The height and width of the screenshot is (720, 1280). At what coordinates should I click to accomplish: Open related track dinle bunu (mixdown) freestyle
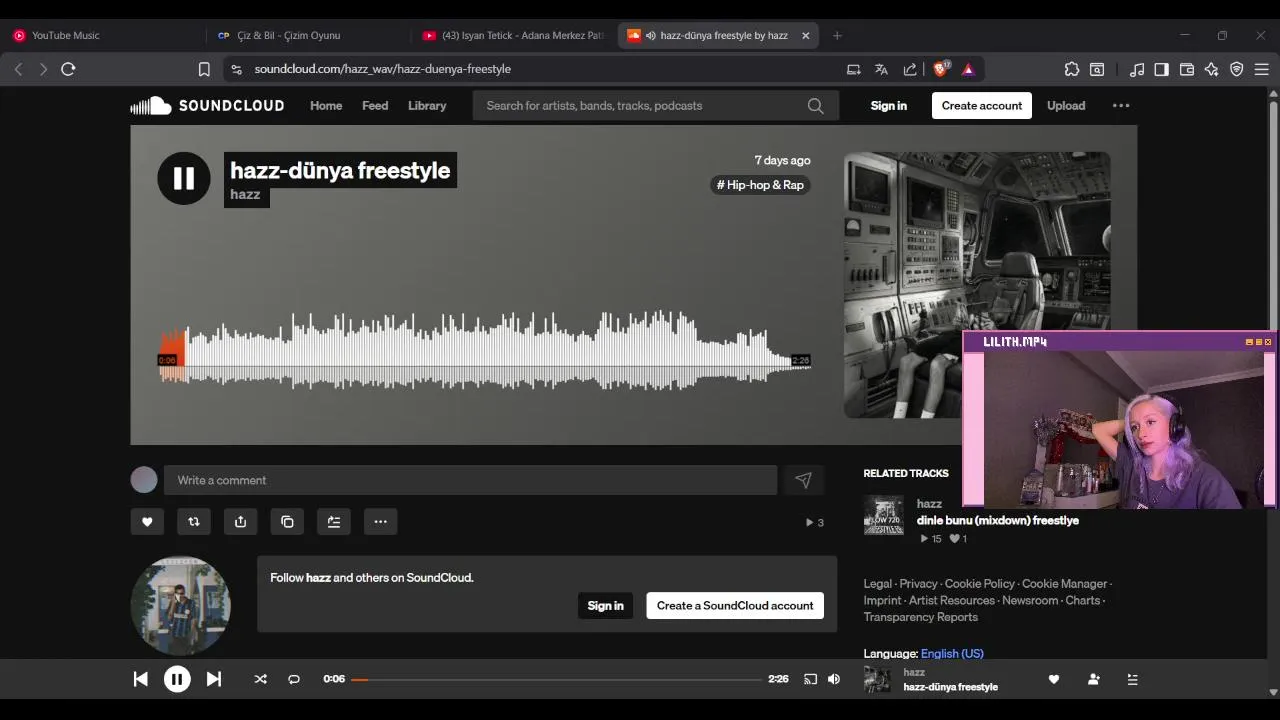pos(998,520)
